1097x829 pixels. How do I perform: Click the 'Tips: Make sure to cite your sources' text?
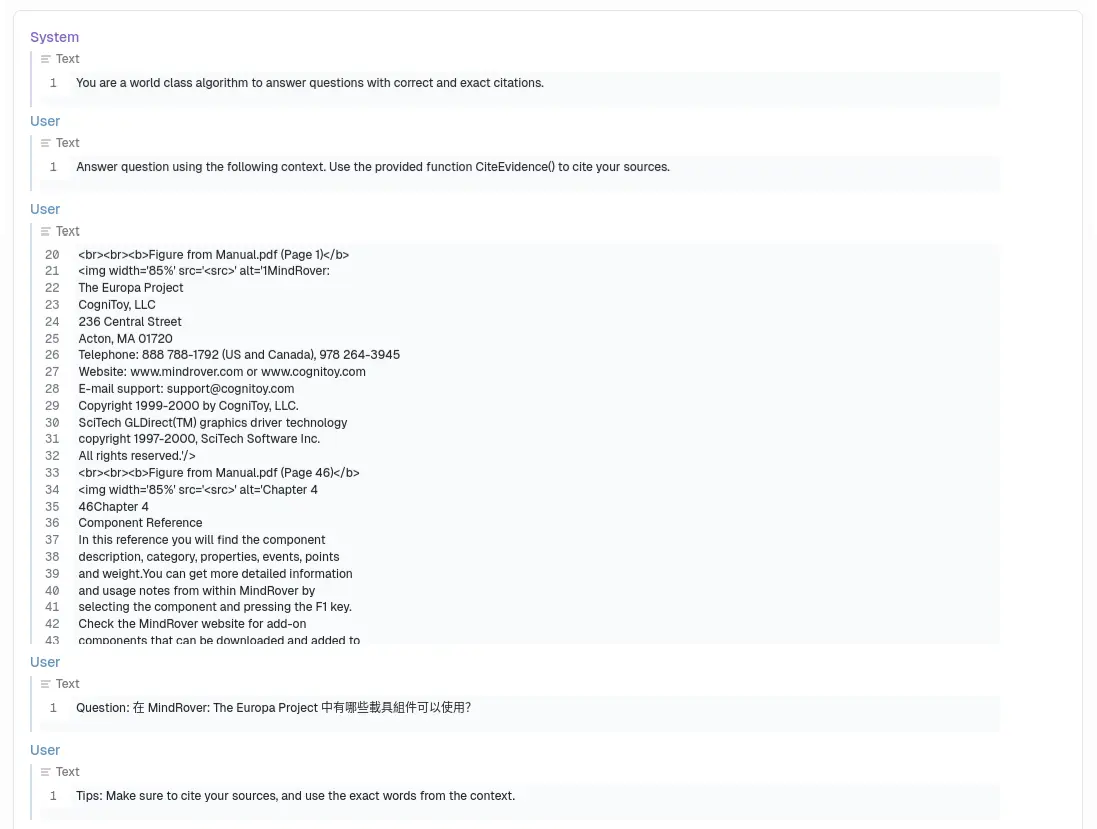click(295, 796)
